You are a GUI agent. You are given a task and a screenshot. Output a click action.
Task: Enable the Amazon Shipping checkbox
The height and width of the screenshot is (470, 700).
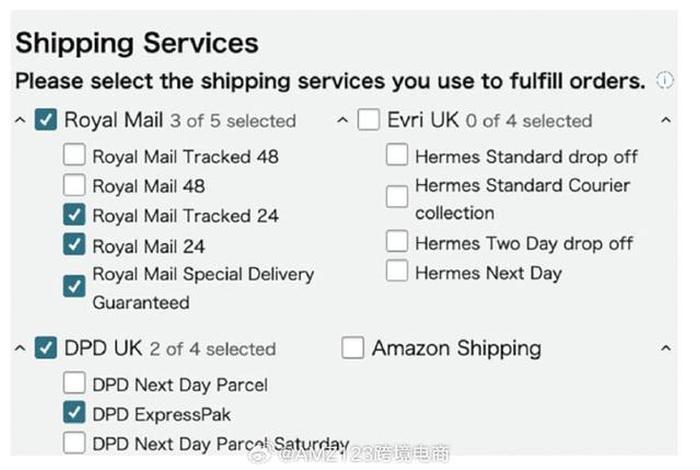[x=352, y=348]
